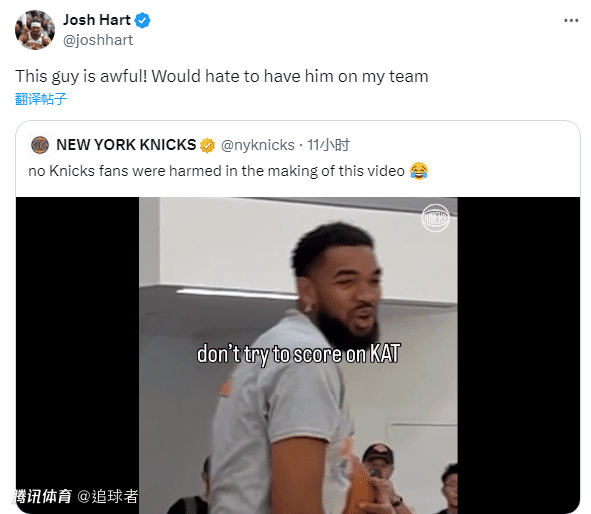Open the @joshhart handle link
The height and width of the screenshot is (514, 591).
(98, 40)
